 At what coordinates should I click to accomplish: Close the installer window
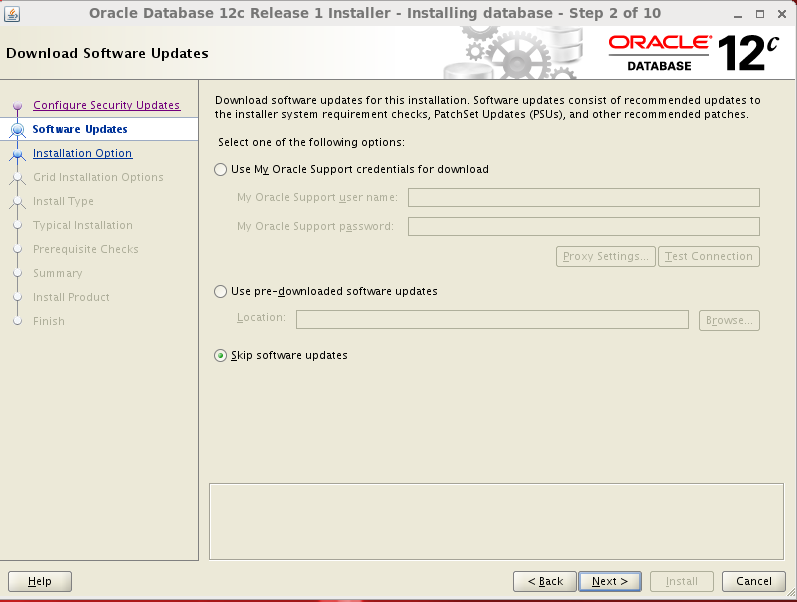pyautogui.click(x=782, y=14)
